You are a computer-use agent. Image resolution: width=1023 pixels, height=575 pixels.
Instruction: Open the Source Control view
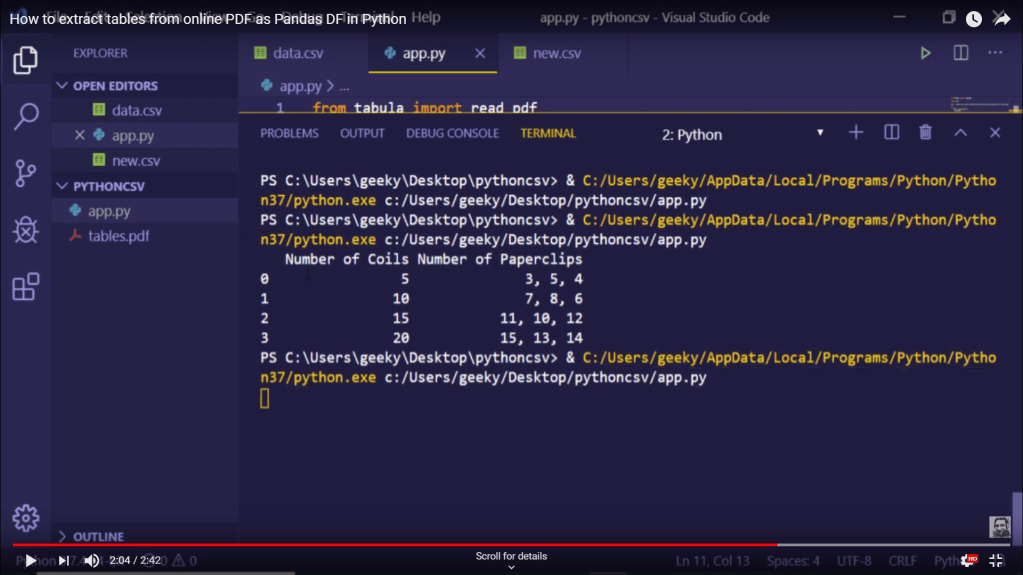pos(25,173)
